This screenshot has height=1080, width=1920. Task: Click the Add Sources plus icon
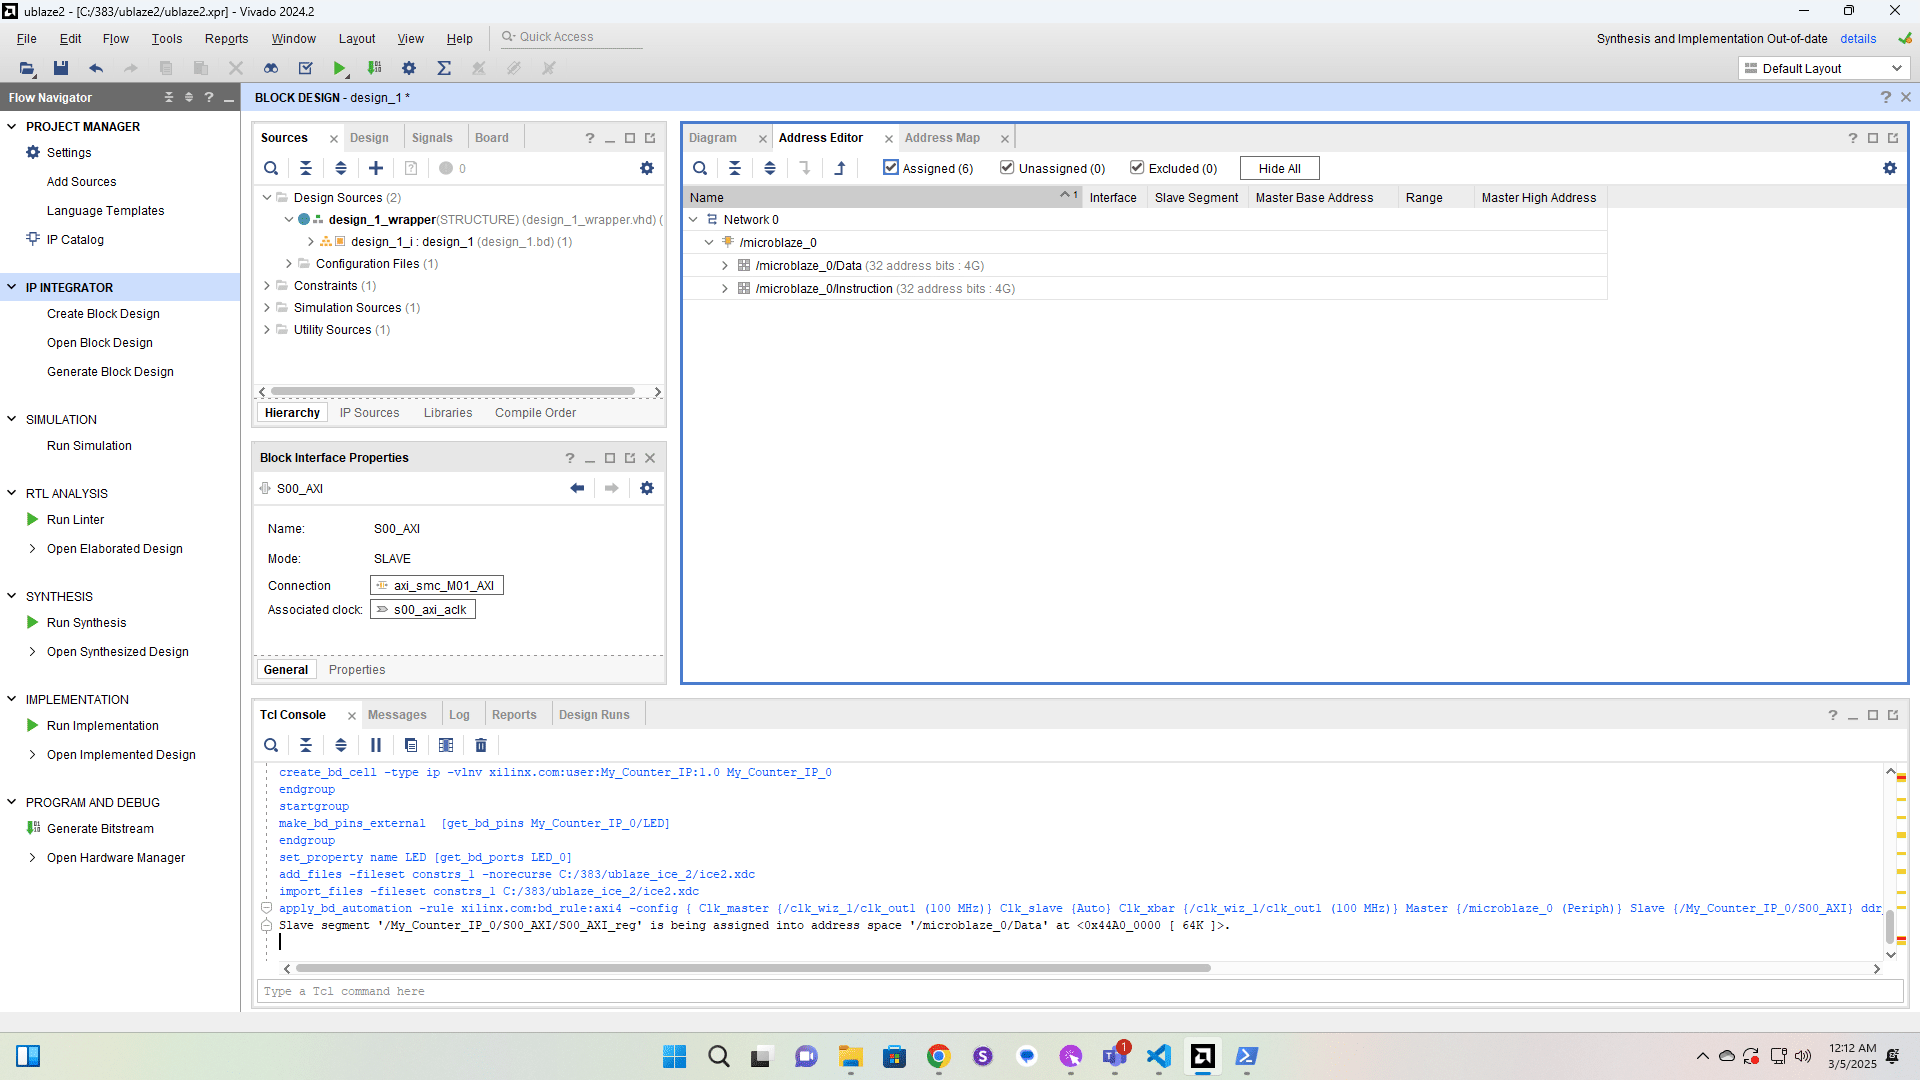376,168
